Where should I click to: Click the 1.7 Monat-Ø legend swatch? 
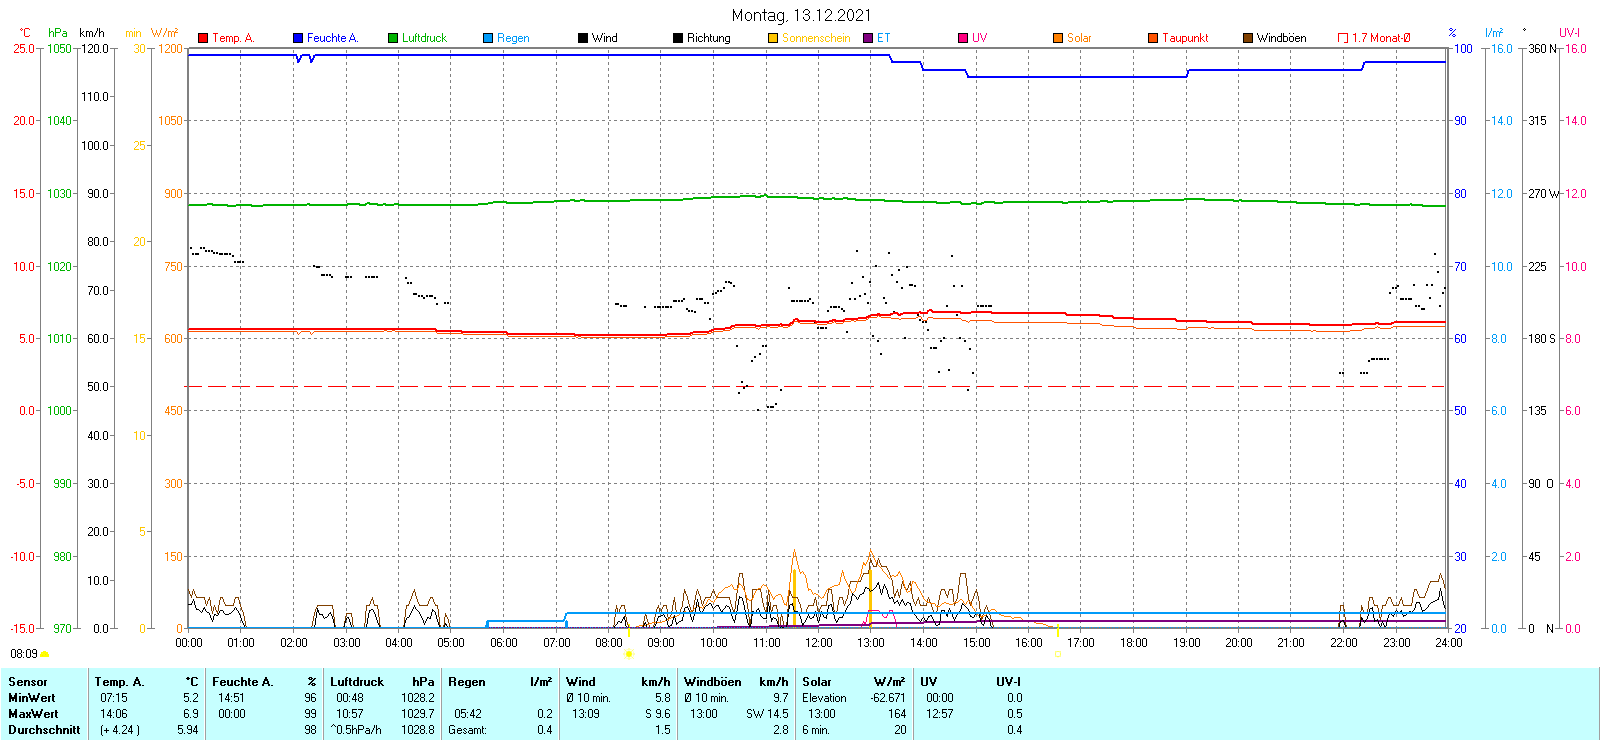[1343, 38]
